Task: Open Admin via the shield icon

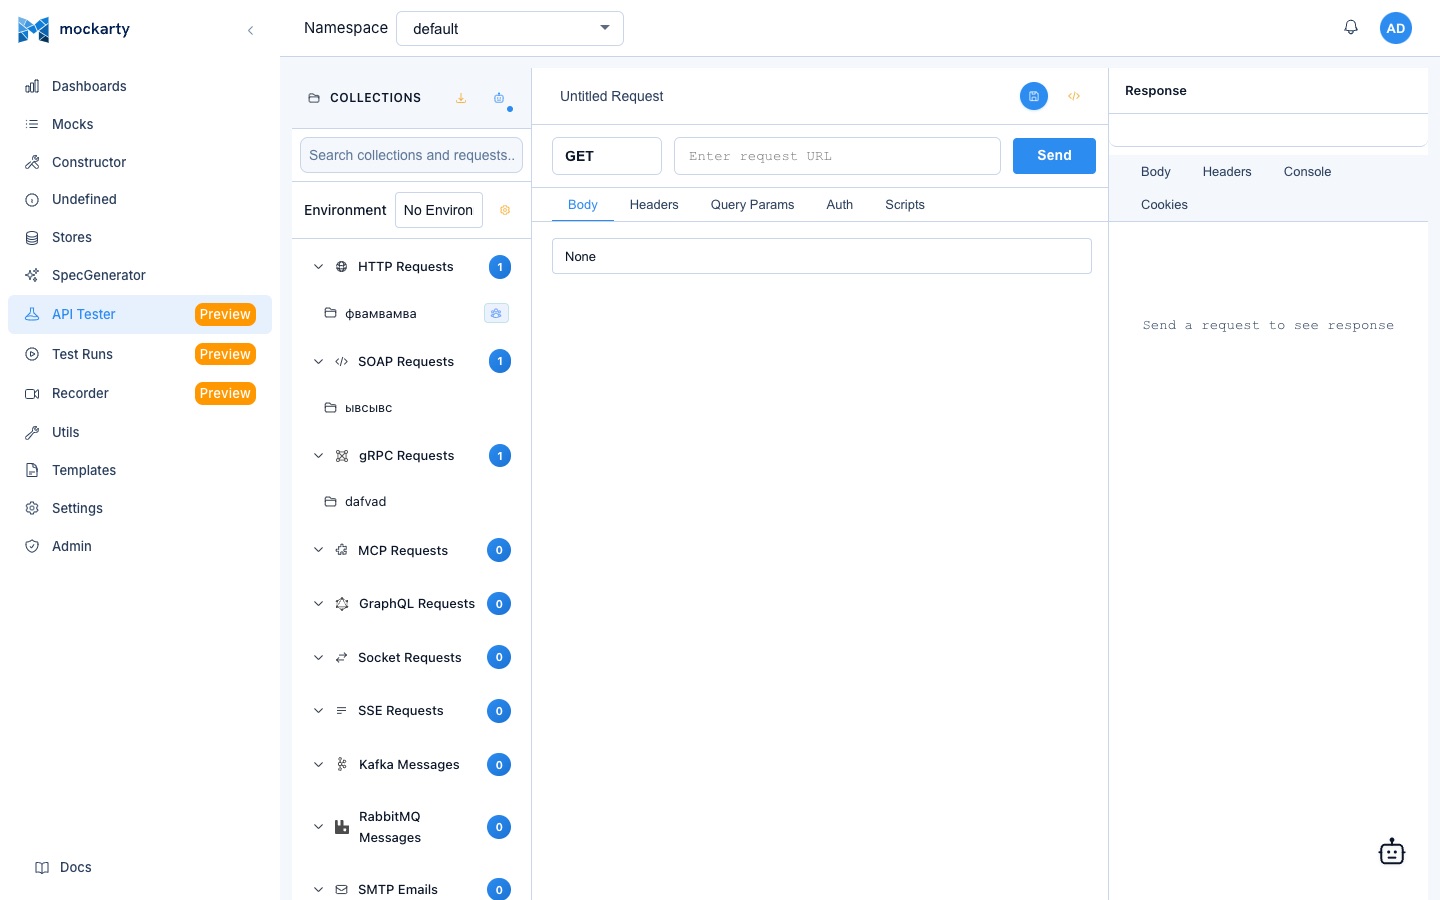Action: (x=32, y=546)
